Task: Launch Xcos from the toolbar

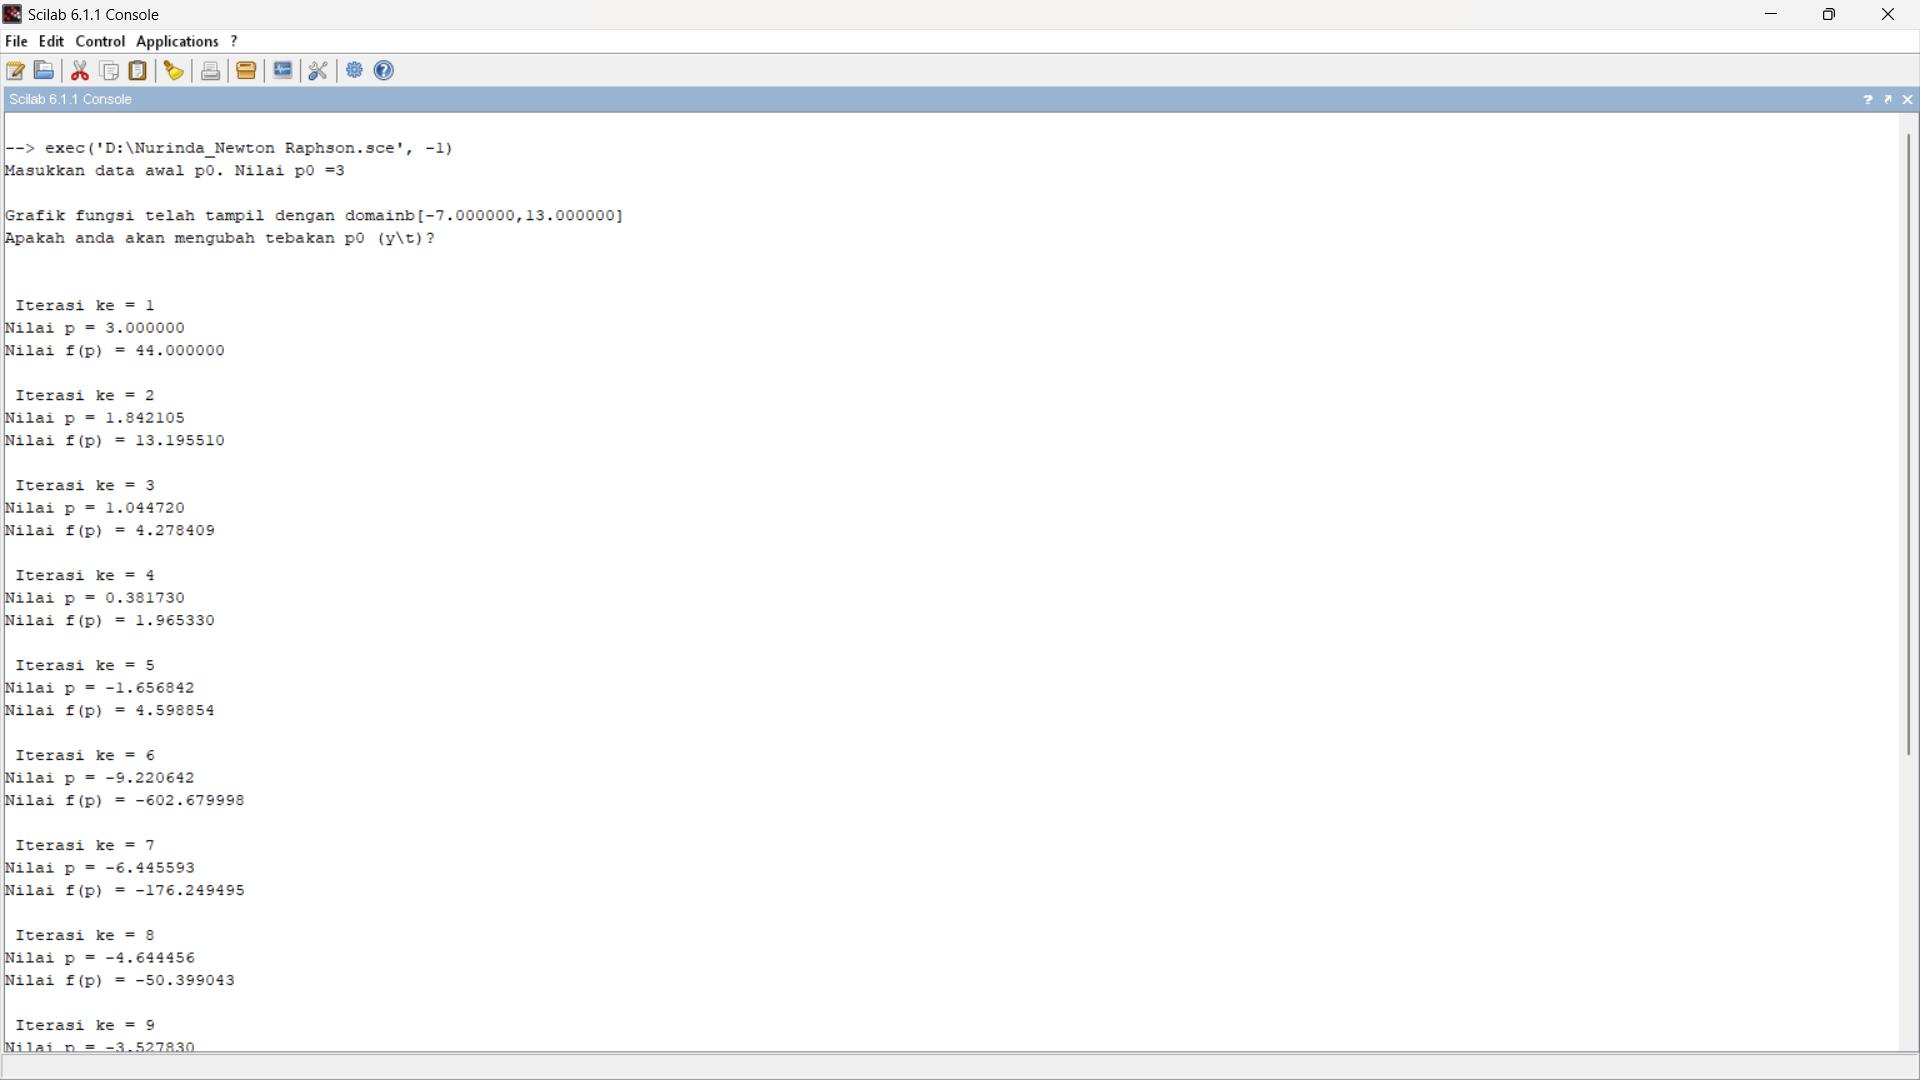Action: (x=284, y=71)
